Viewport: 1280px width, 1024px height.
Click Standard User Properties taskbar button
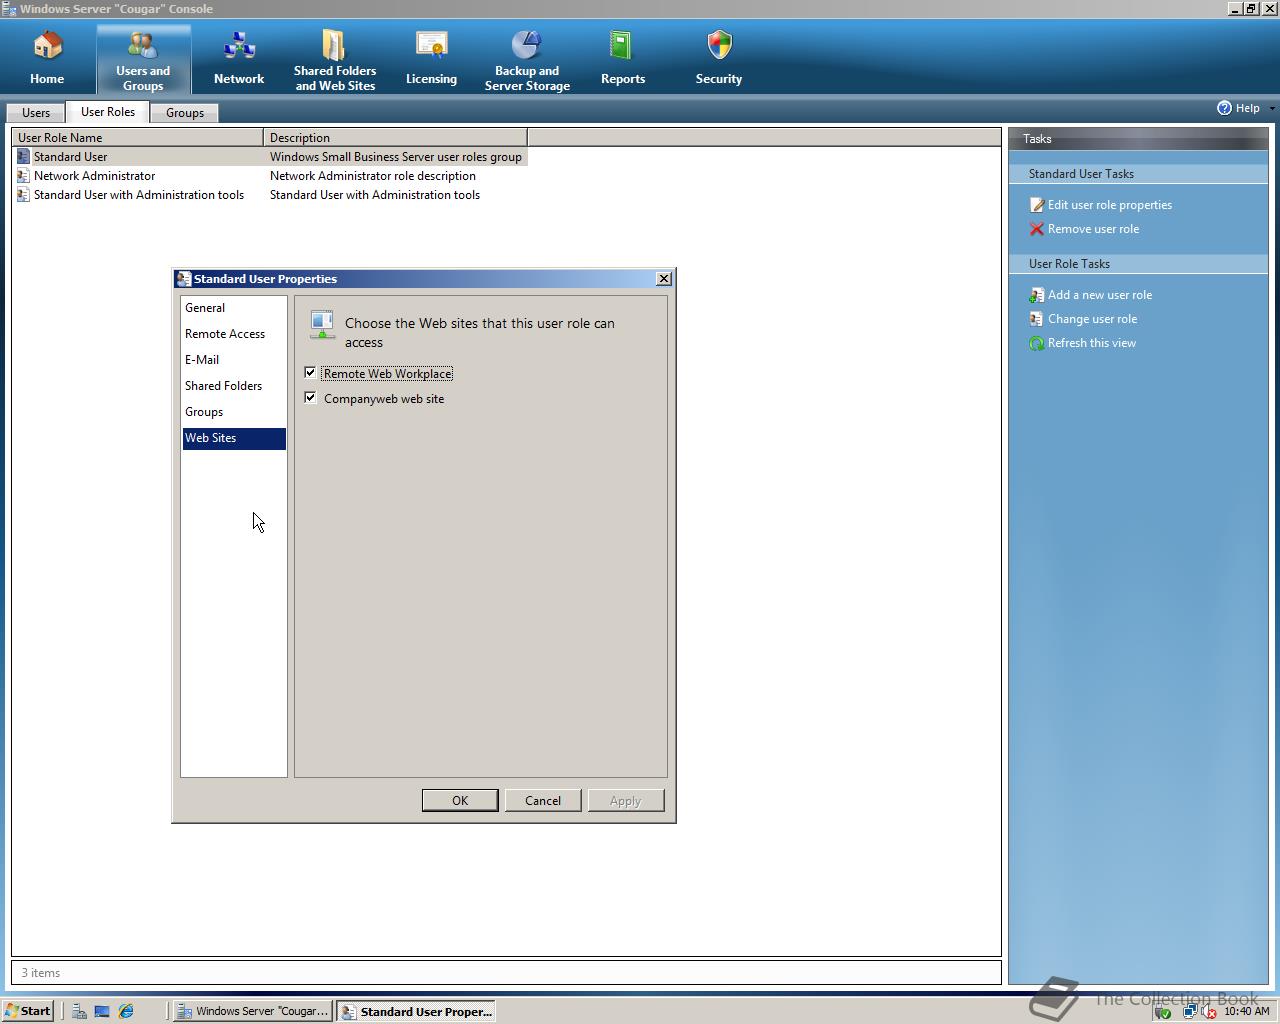tap(416, 1011)
